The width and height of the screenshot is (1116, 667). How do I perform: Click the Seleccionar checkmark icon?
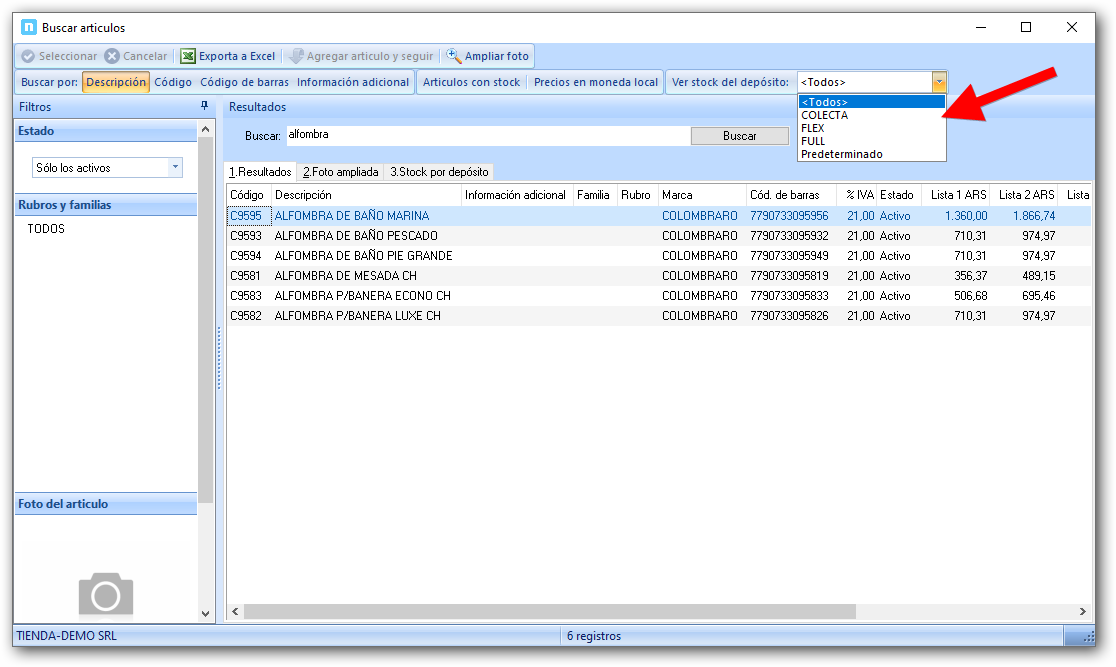click(28, 57)
